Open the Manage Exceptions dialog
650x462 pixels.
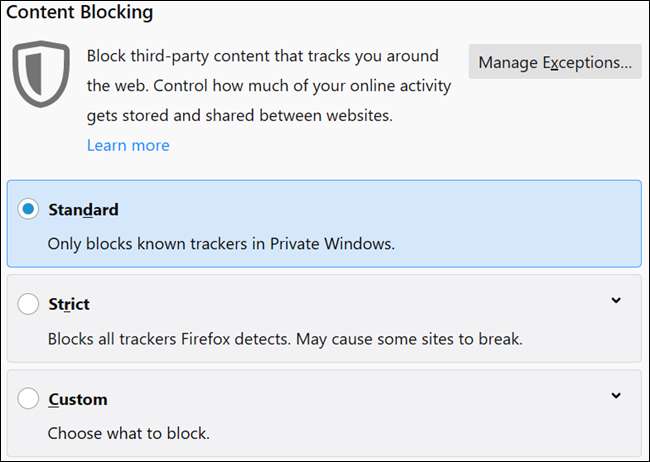coord(555,63)
